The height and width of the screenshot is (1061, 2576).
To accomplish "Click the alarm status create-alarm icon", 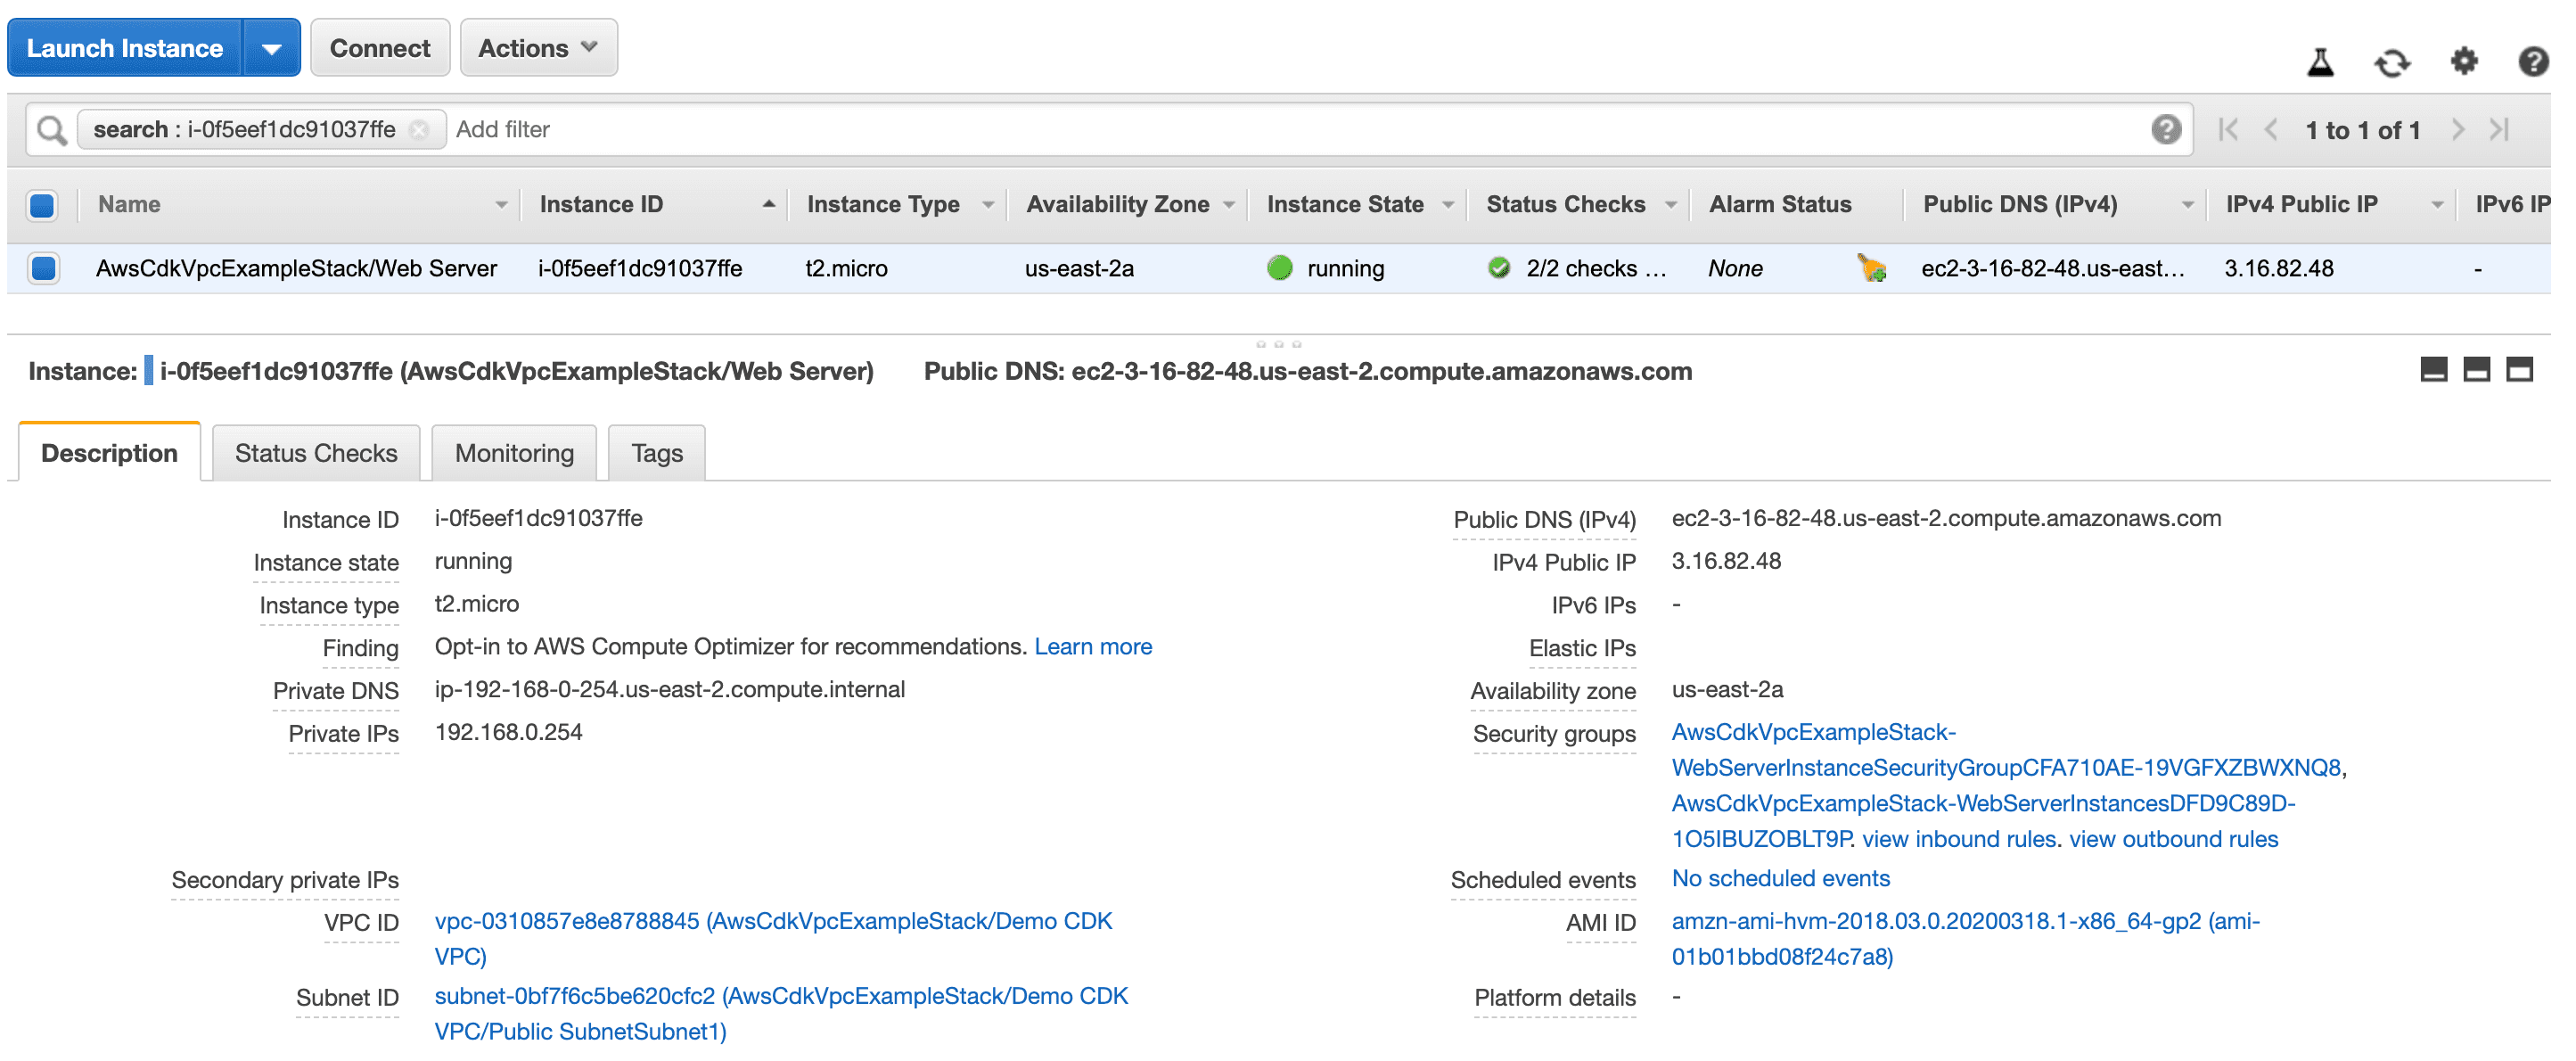I will pyautogui.click(x=1871, y=268).
